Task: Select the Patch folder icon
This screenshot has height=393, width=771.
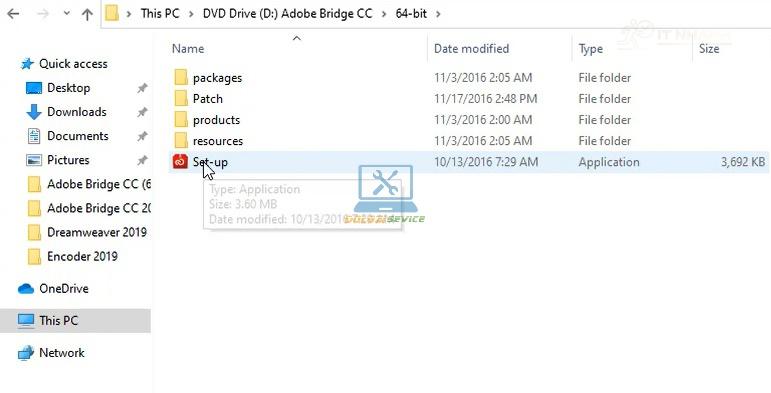Action: pos(181,98)
